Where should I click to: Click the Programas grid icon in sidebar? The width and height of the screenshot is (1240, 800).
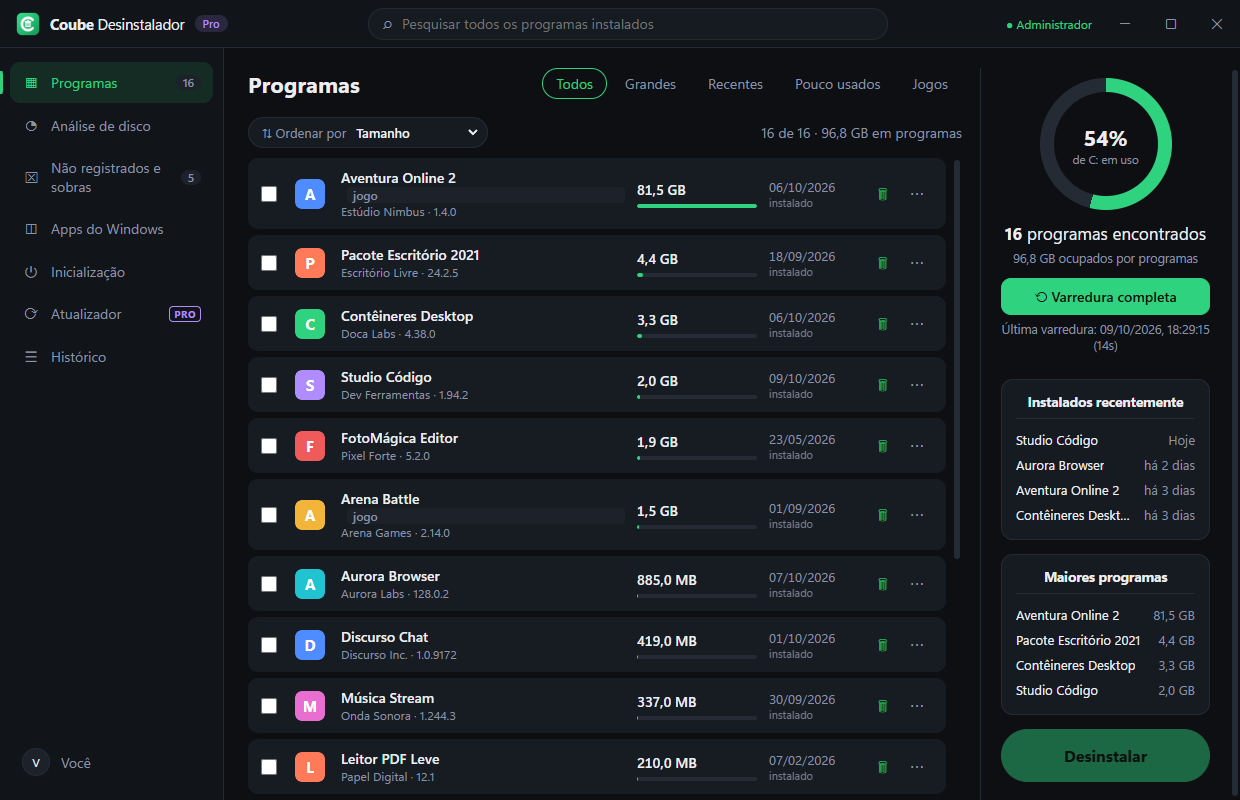tap(31, 83)
